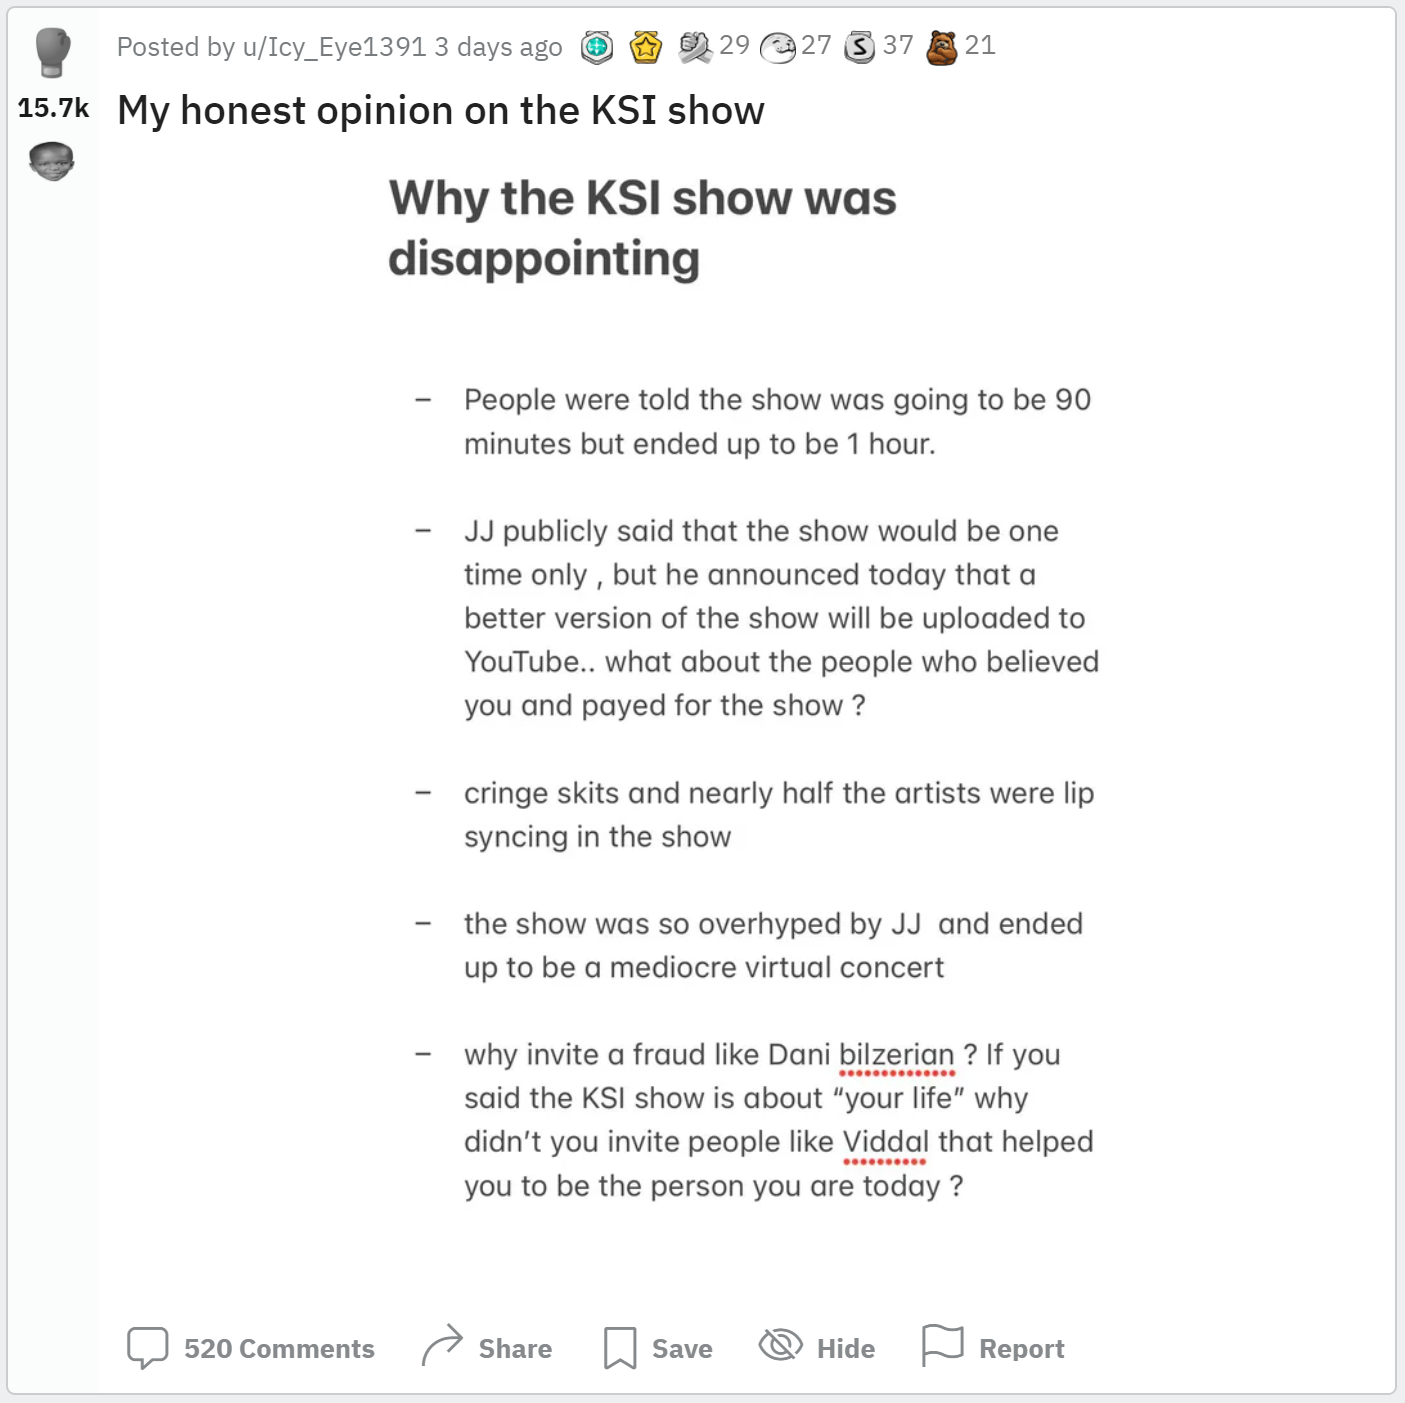The height and width of the screenshot is (1403, 1405).
Task: Click the underlined name 'Viddal' in the note
Action: pos(885,1142)
